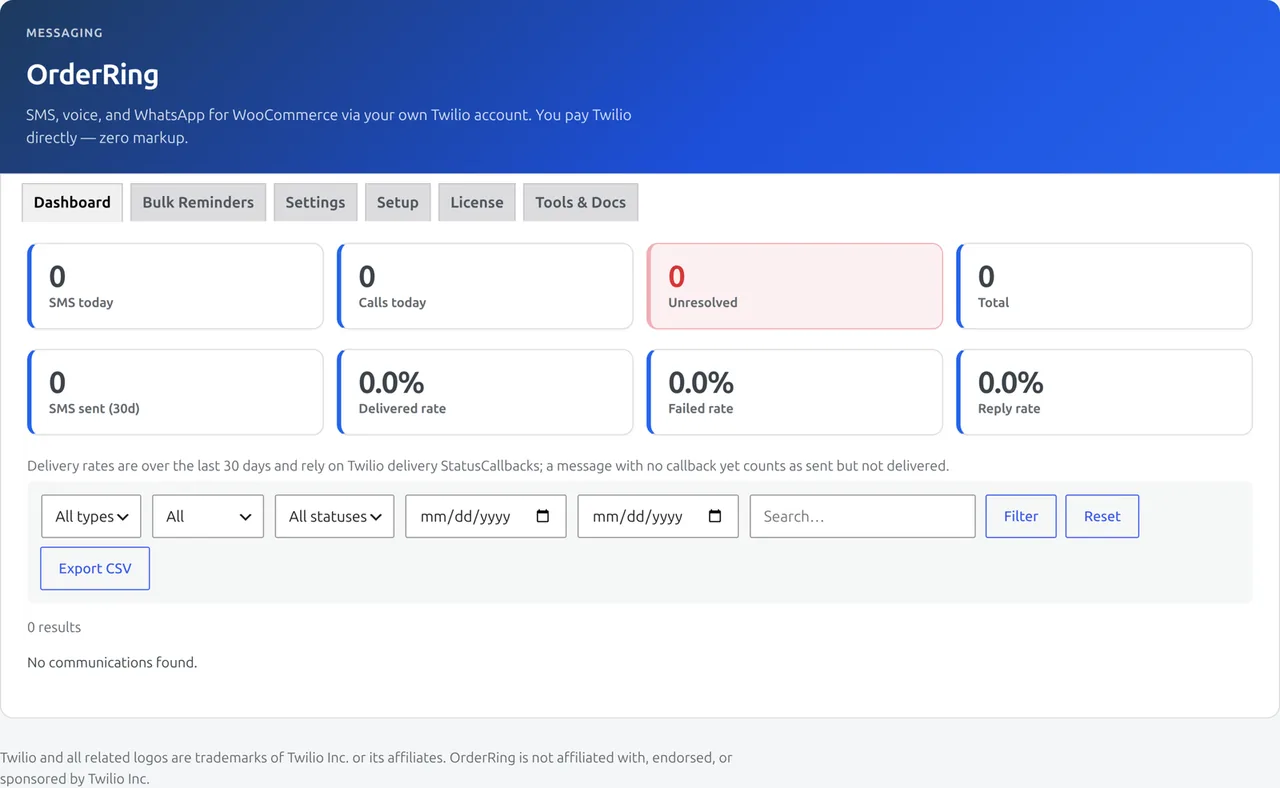Click the "No communications found." message
Screen dimensions: 1280x788
112,662
